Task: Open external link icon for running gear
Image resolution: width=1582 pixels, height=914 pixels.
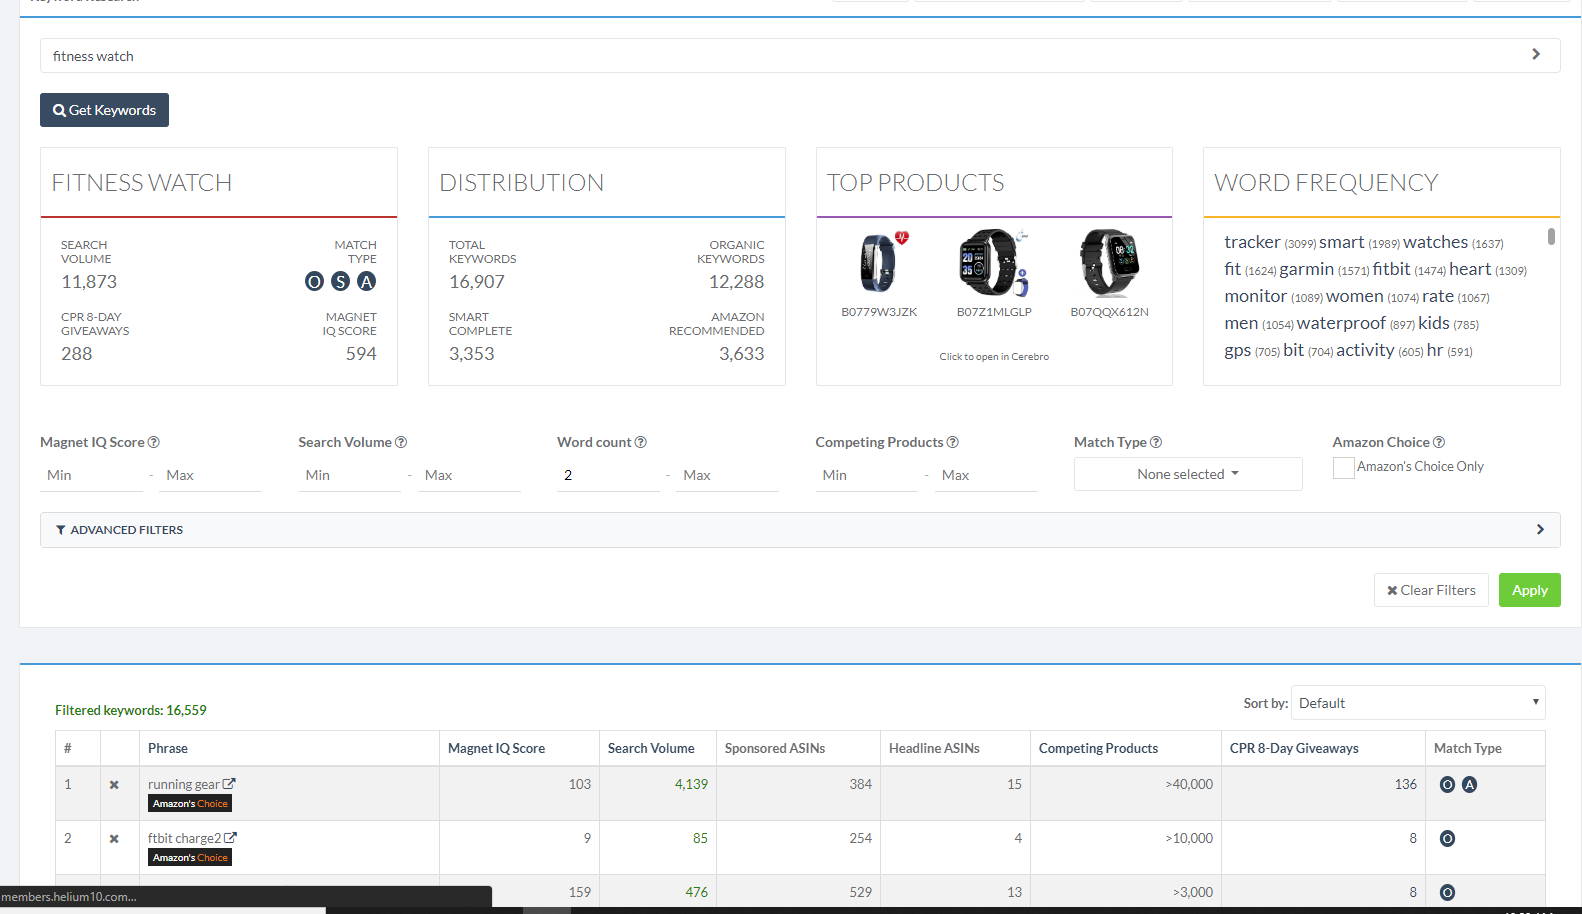Action: coord(229,784)
